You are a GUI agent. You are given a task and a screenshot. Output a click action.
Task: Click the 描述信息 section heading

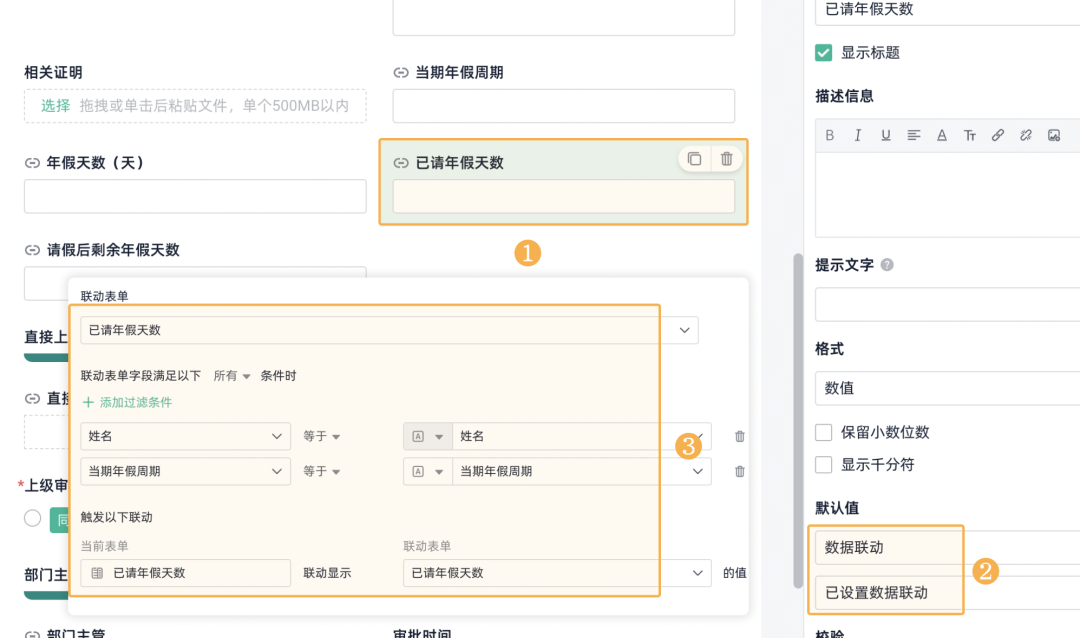(x=844, y=96)
